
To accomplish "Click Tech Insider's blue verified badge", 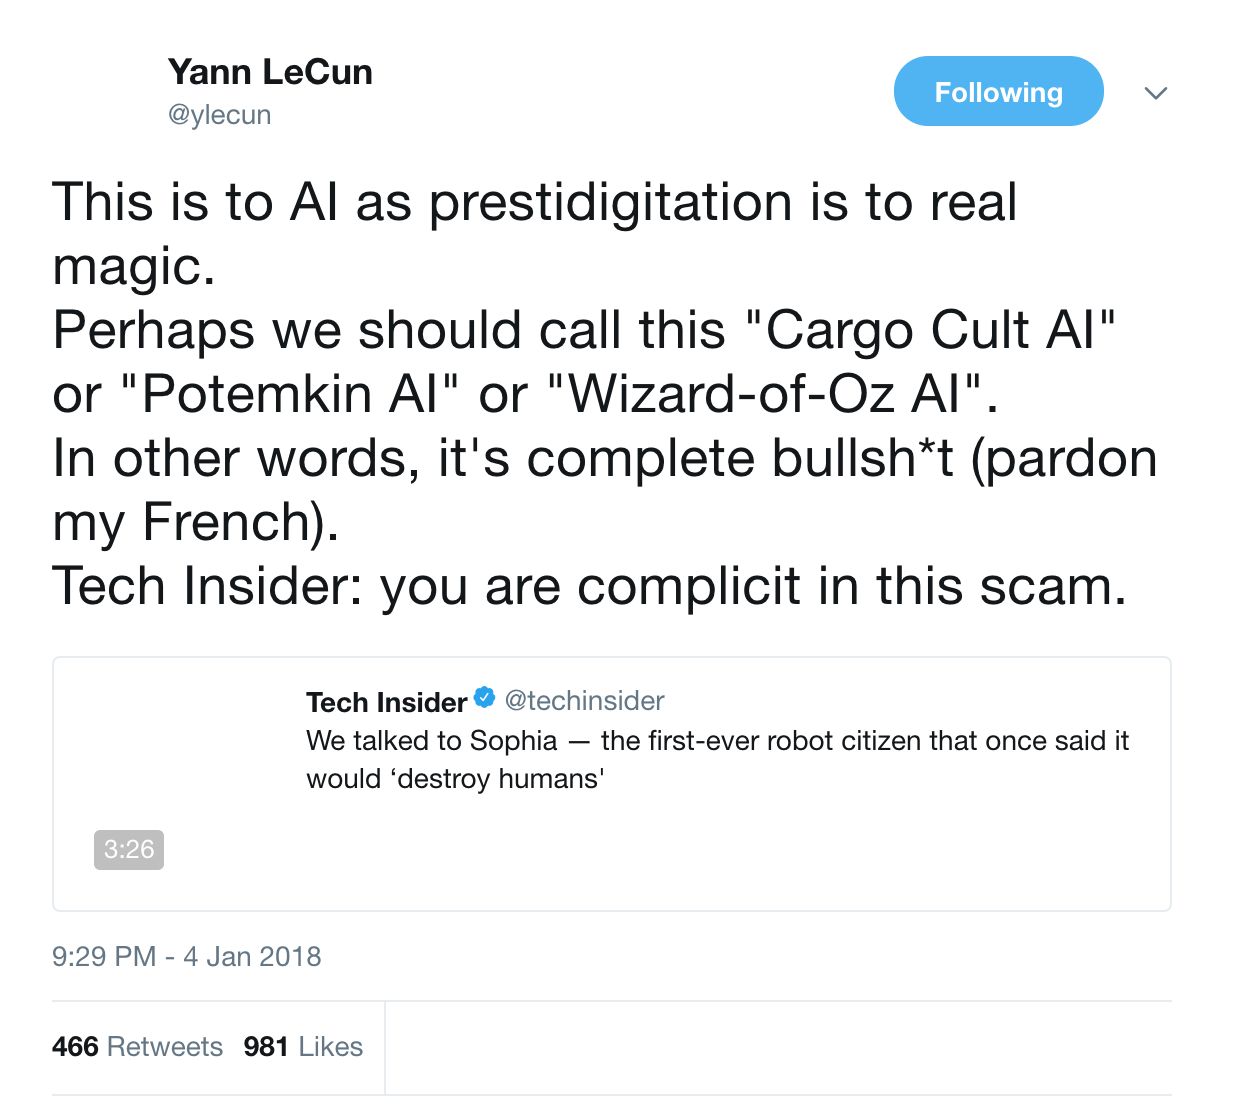I will [484, 698].
